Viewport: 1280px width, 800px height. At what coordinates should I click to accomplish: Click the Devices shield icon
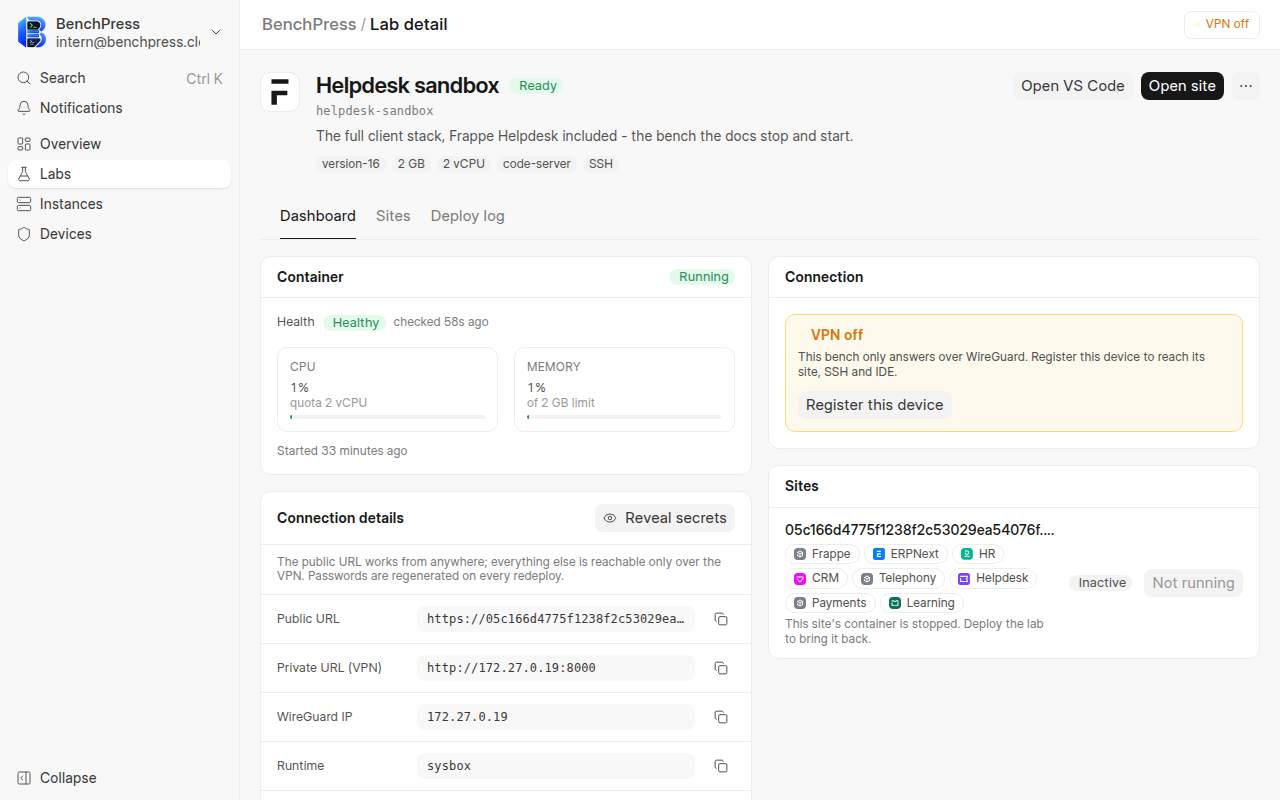click(x=24, y=234)
